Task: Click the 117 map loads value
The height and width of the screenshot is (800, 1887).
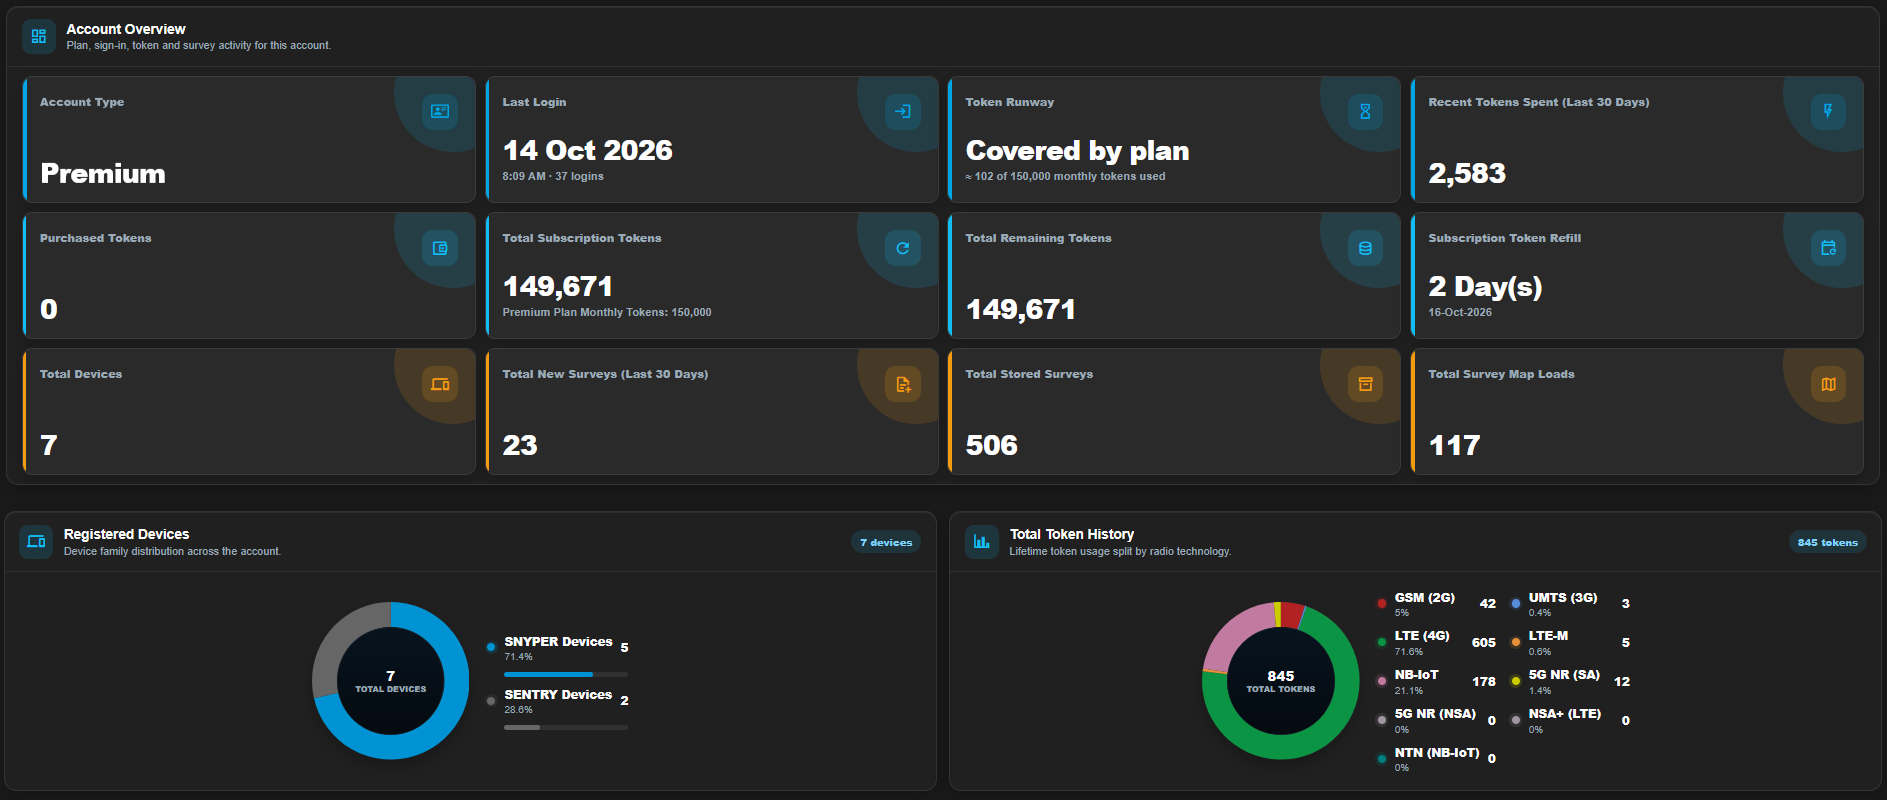Action: tap(1454, 445)
